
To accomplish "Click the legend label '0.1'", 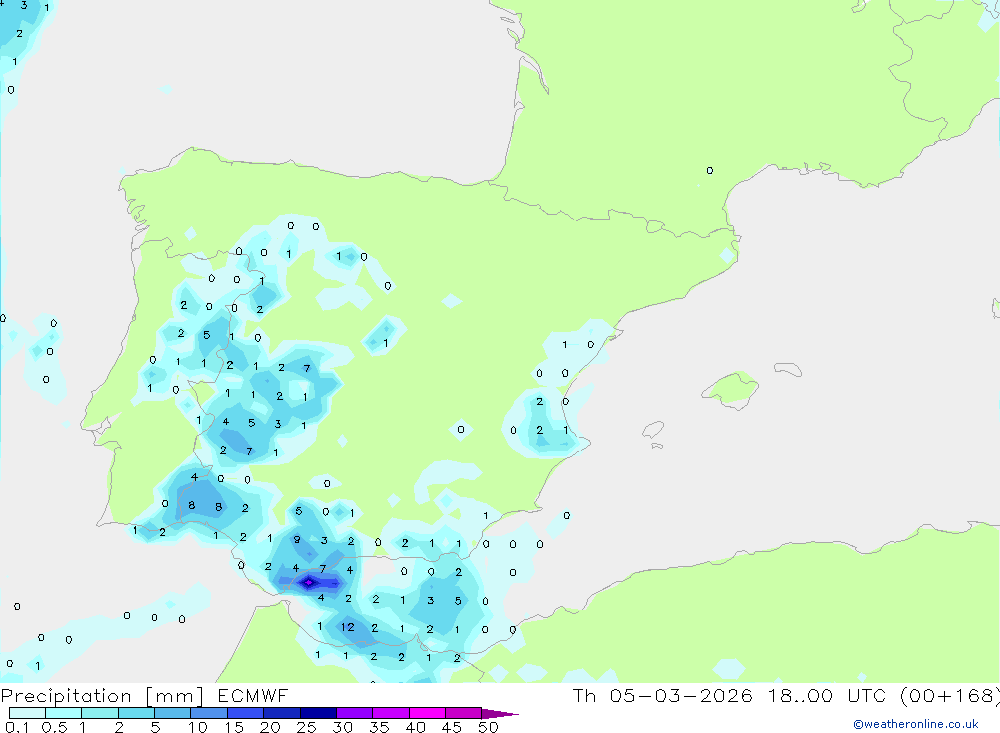I will (x=17, y=727).
